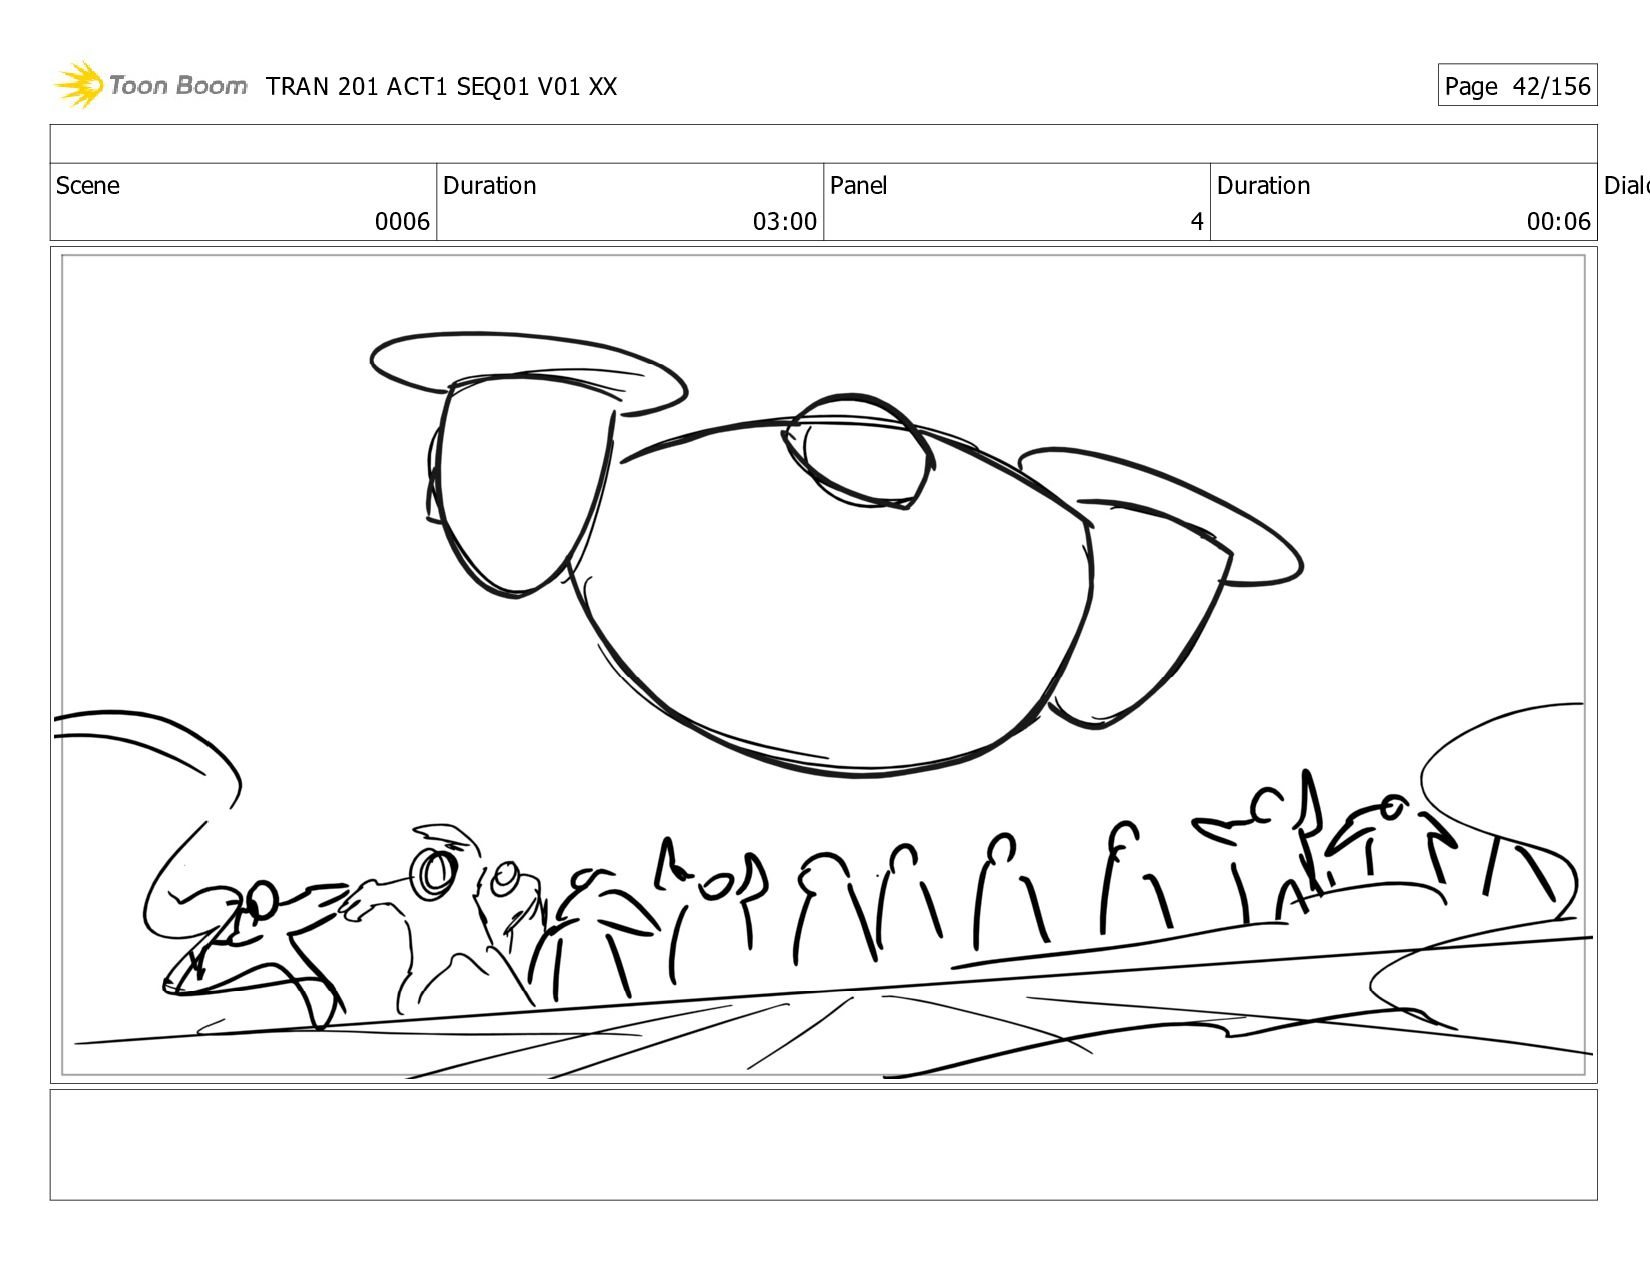Select the scene number '0006'
The width and height of the screenshot is (1650, 1275).
pos(402,222)
